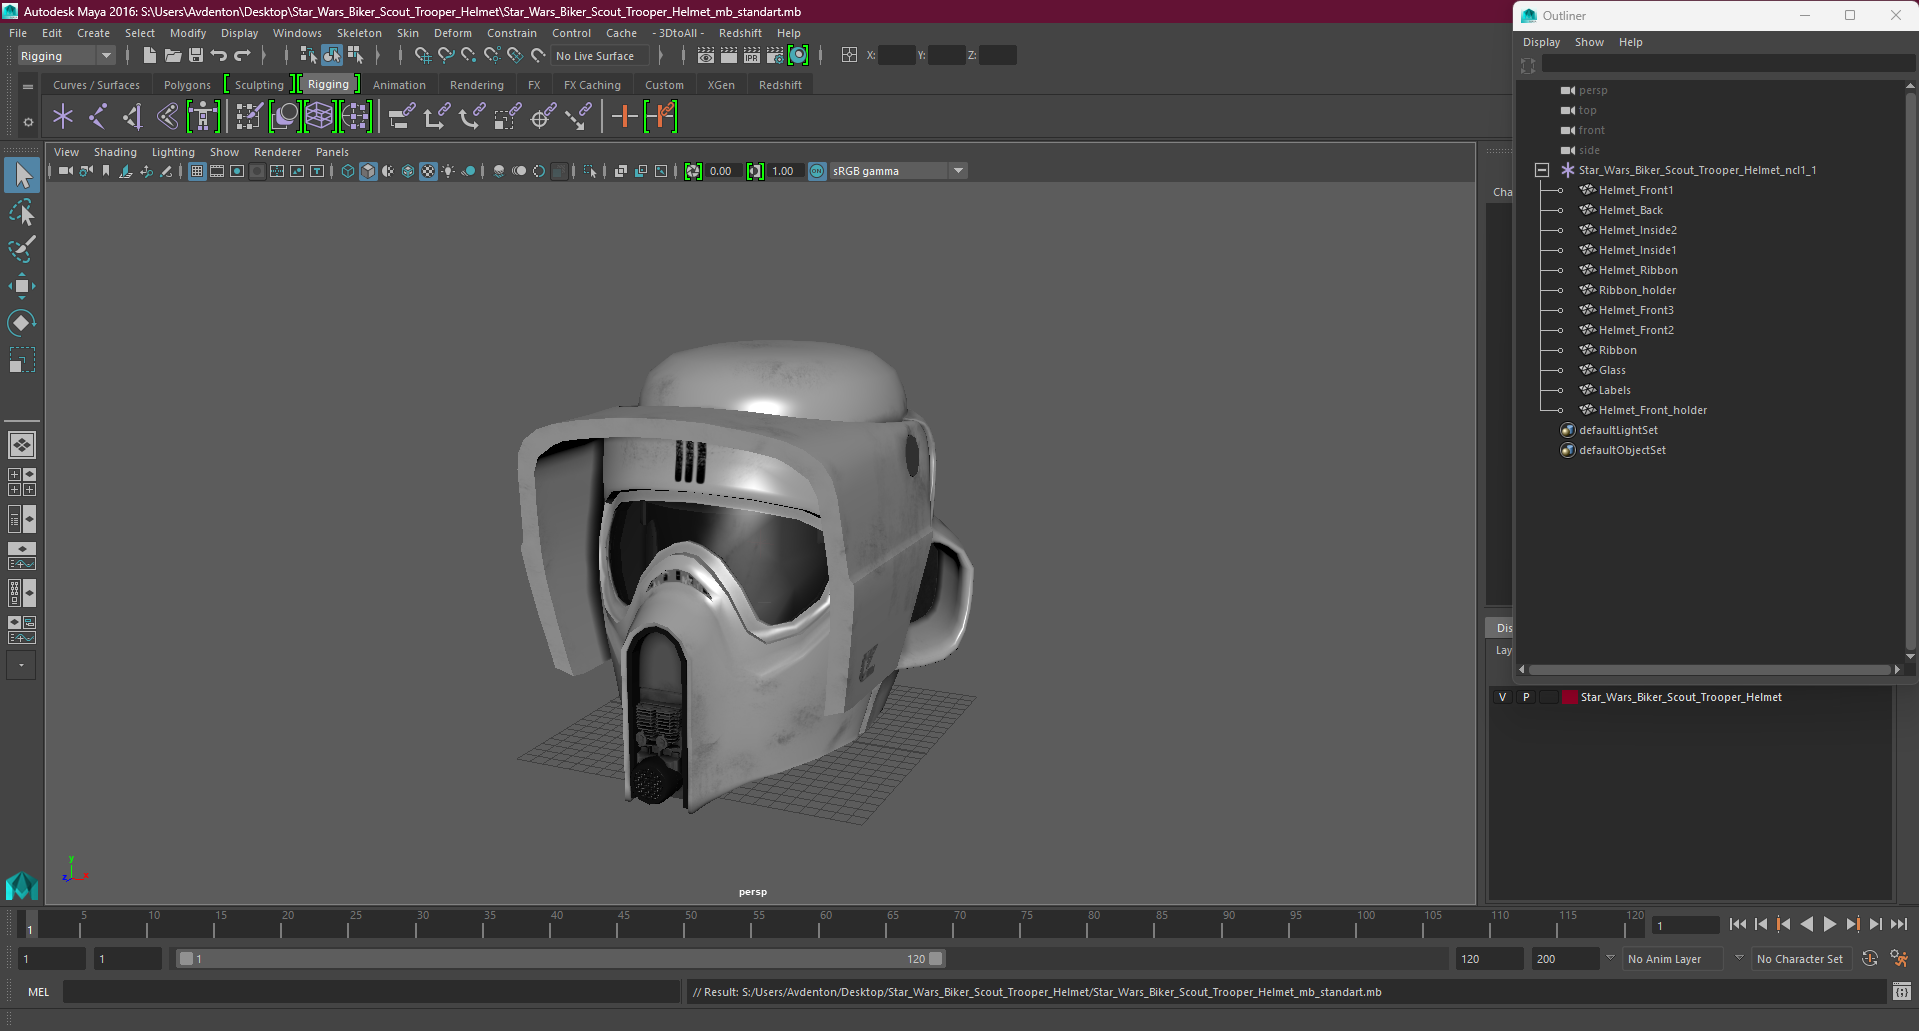Click the MEL command language label
The height and width of the screenshot is (1031, 1919).
38,992
